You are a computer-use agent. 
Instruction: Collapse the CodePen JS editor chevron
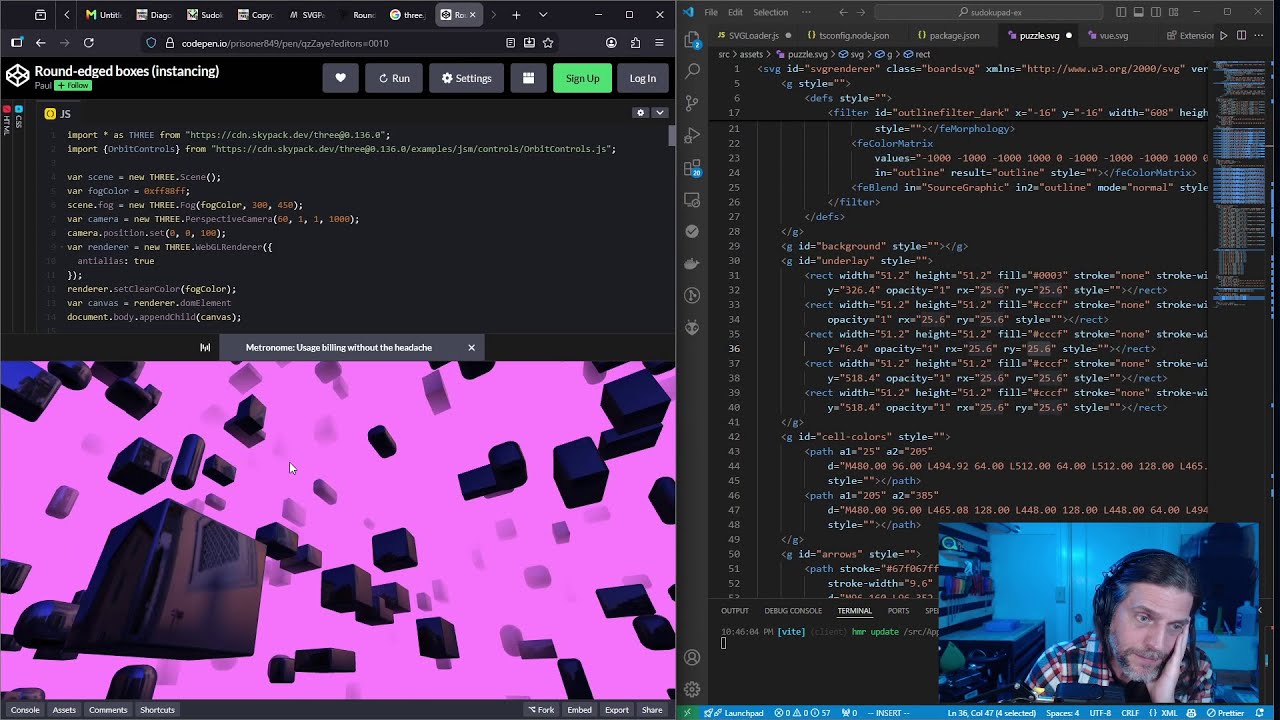tap(659, 113)
